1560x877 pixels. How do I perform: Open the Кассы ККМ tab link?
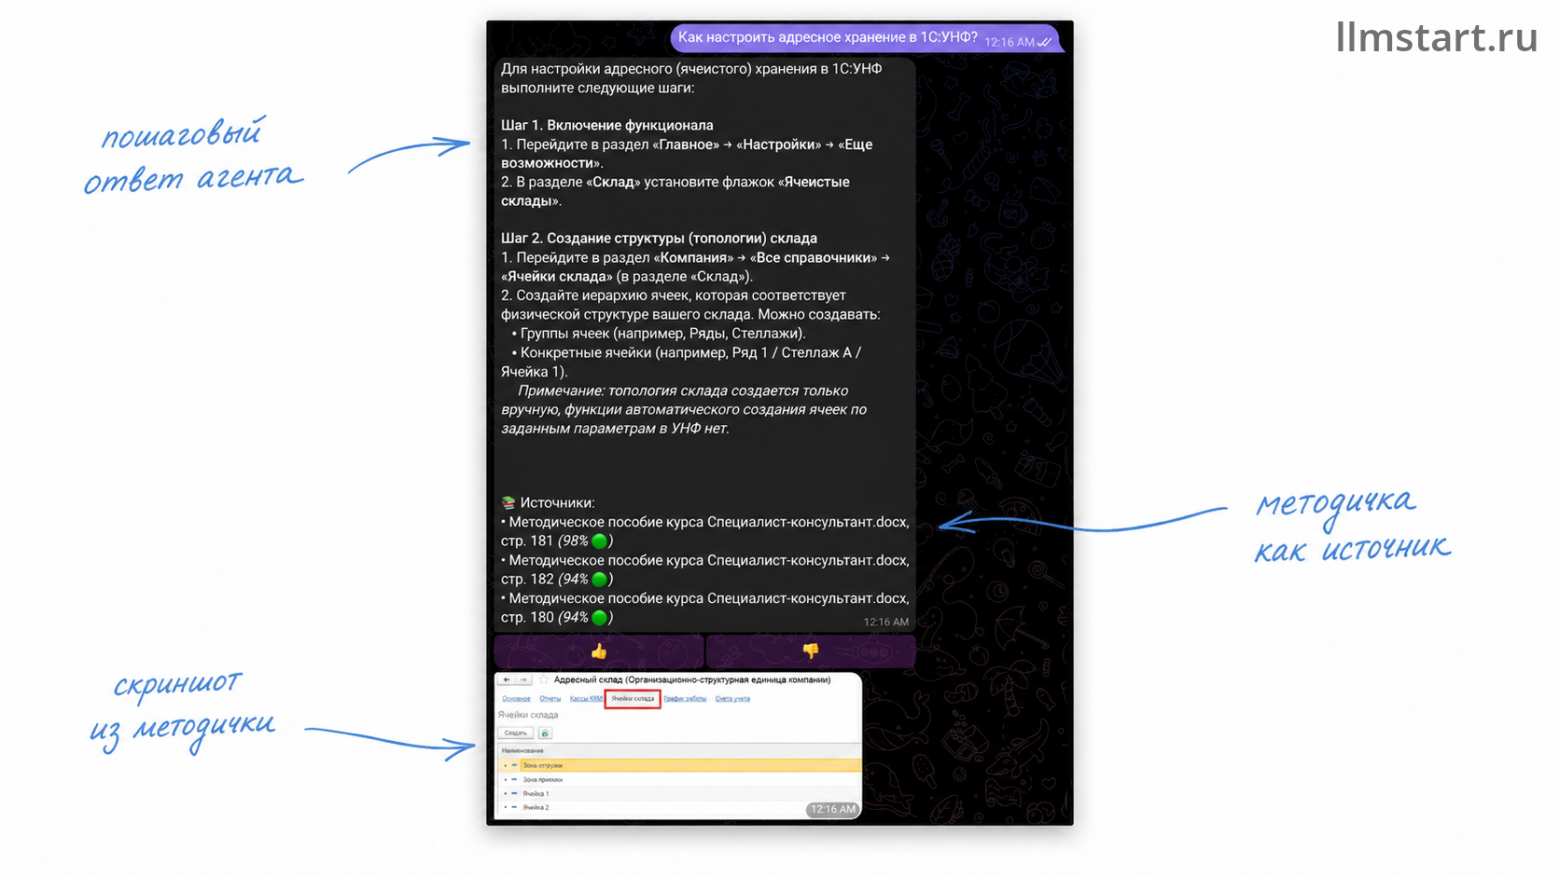pyautogui.click(x=586, y=699)
